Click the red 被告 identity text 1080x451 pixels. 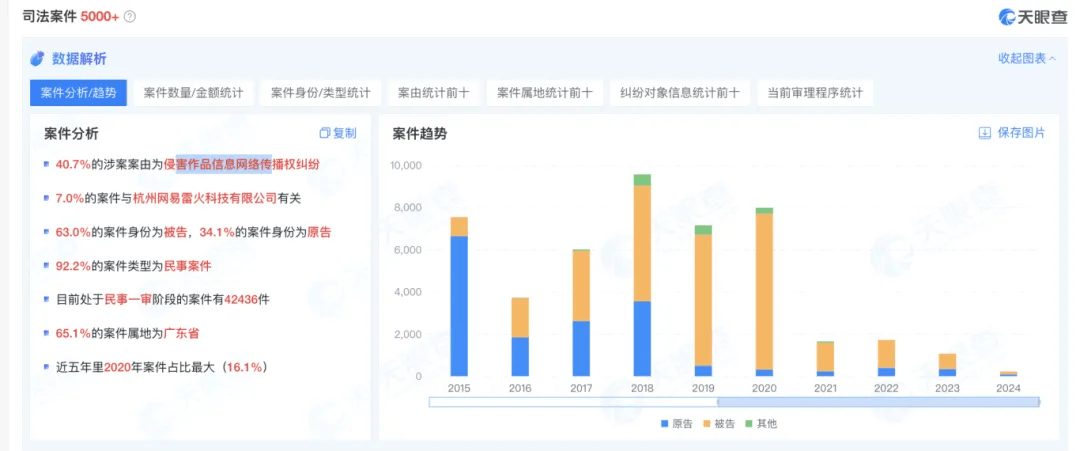tap(174, 232)
